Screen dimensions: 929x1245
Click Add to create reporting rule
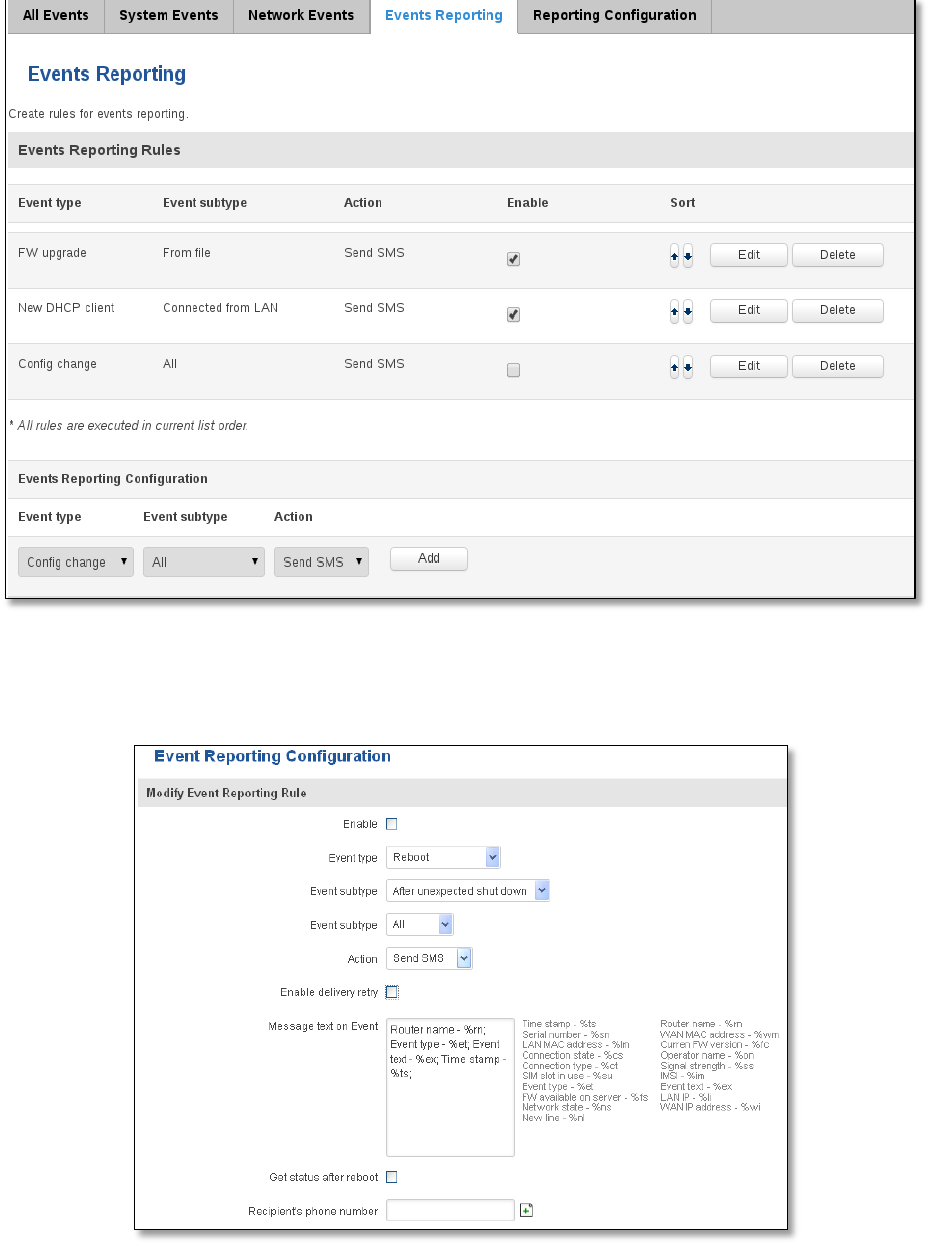429,559
